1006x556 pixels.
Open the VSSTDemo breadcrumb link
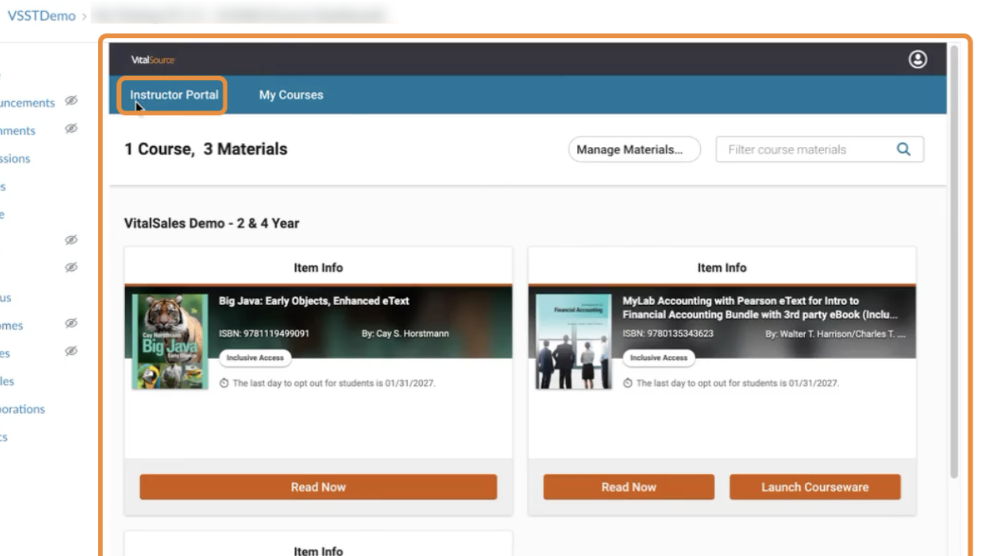[41, 15]
